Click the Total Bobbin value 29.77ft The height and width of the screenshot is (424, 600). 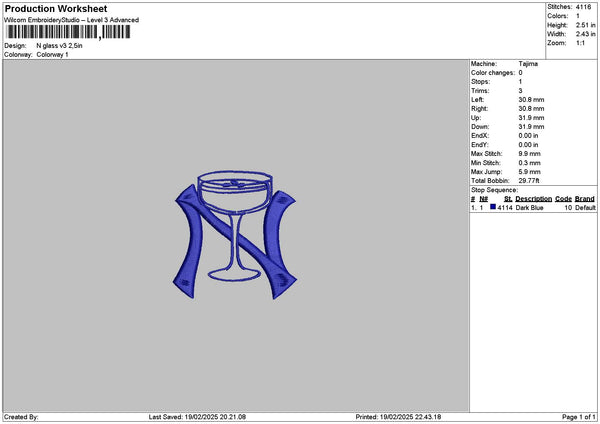coord(529,181)
